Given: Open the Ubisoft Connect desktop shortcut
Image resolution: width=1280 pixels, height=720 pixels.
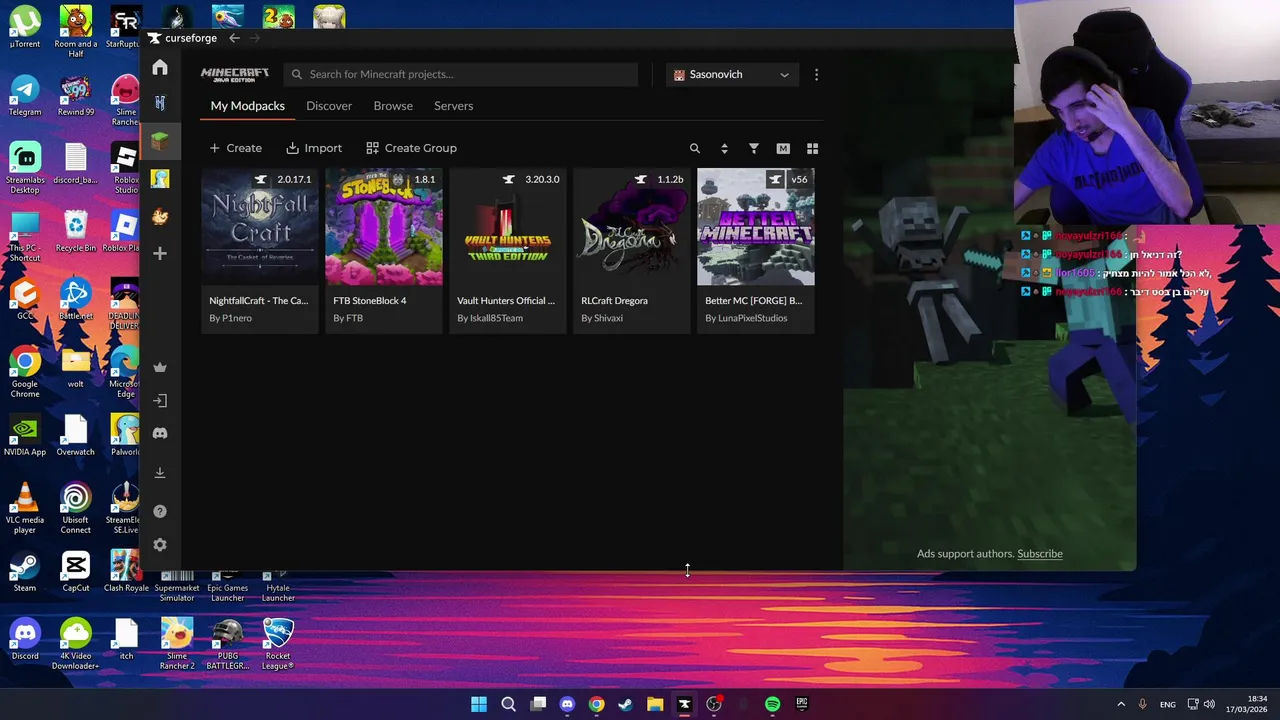Looking at the screenshot, I should click(x=75, y=507).
